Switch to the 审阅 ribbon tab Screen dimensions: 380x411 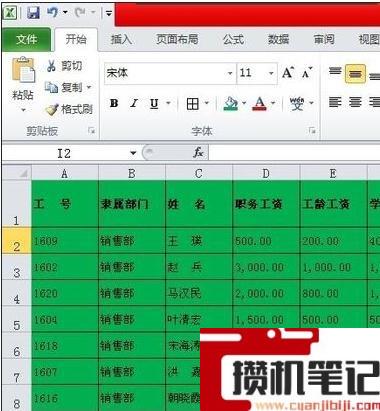pos(324,40)
